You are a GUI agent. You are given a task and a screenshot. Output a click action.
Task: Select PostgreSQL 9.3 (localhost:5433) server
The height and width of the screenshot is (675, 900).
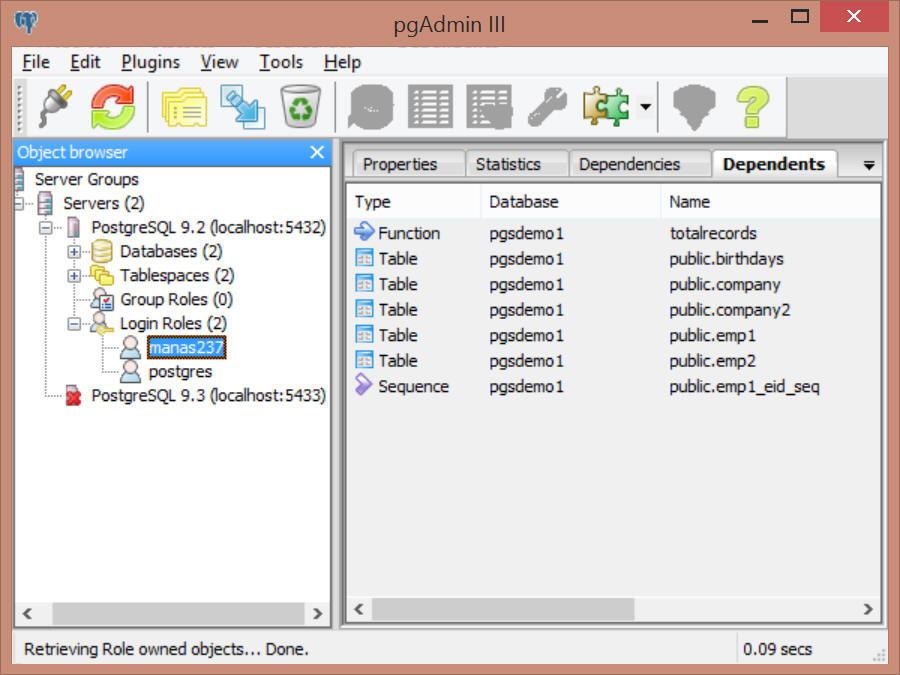[208, 395]
